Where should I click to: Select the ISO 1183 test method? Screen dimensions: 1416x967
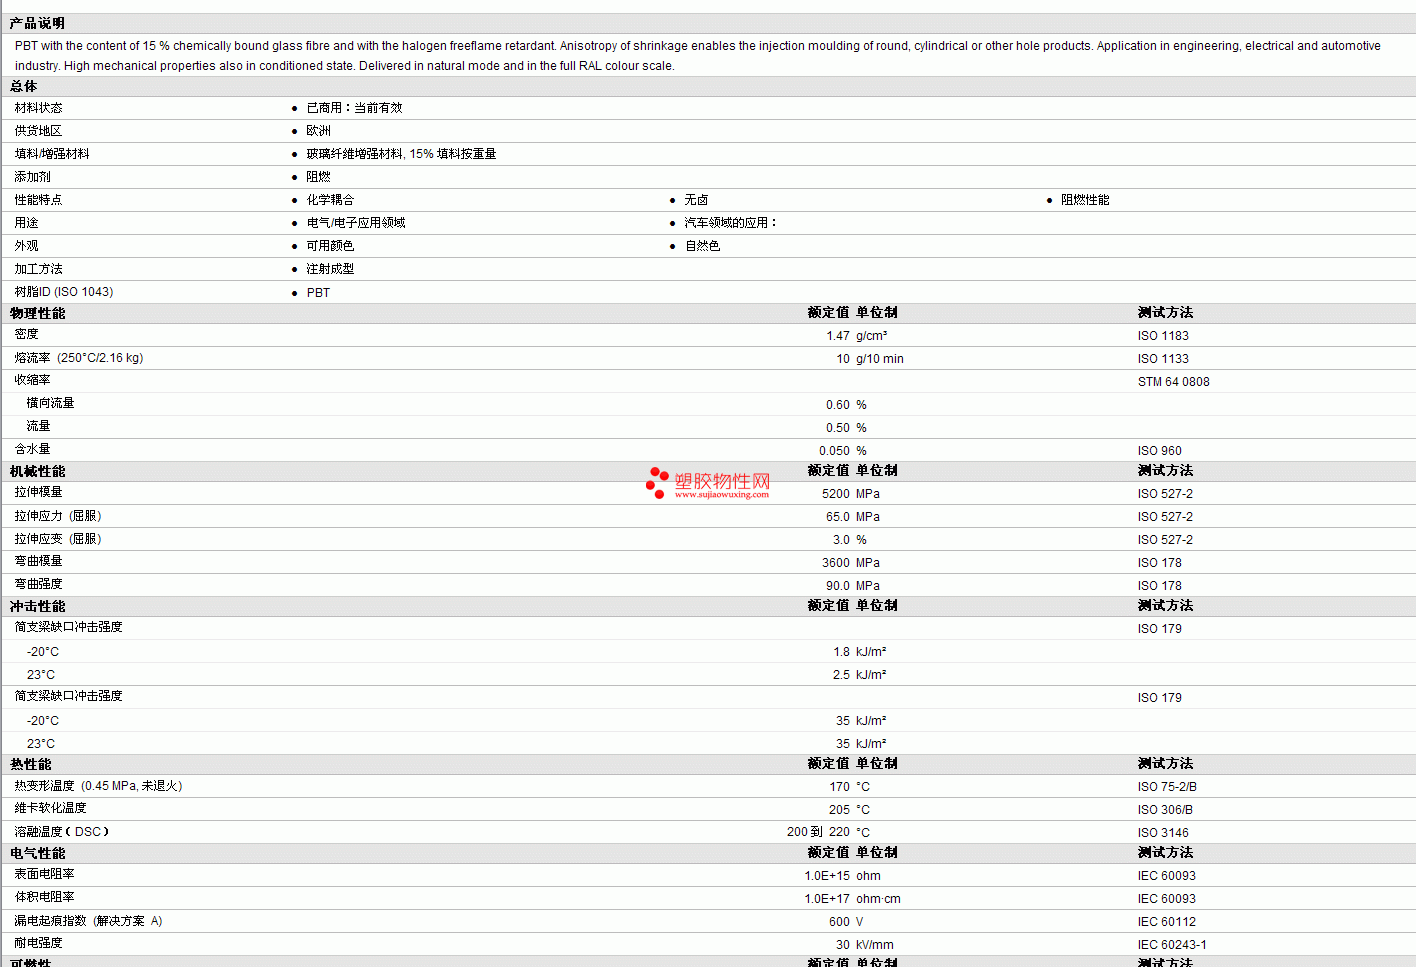point(1163,336)
